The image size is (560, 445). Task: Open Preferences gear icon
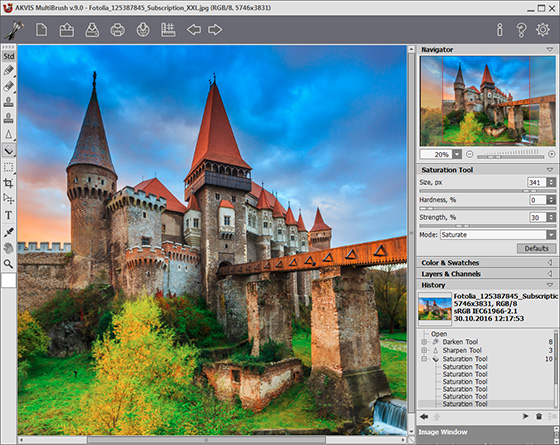542,30
